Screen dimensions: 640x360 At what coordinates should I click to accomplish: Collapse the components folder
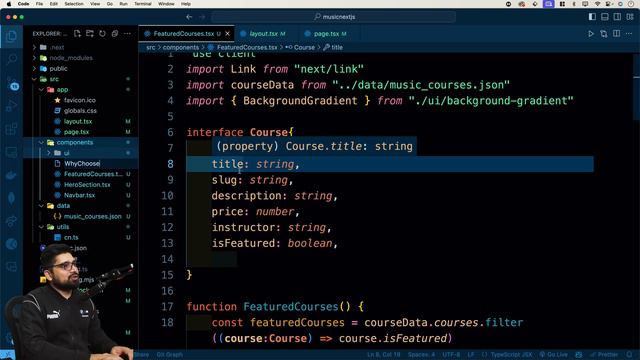coord(41,142)
